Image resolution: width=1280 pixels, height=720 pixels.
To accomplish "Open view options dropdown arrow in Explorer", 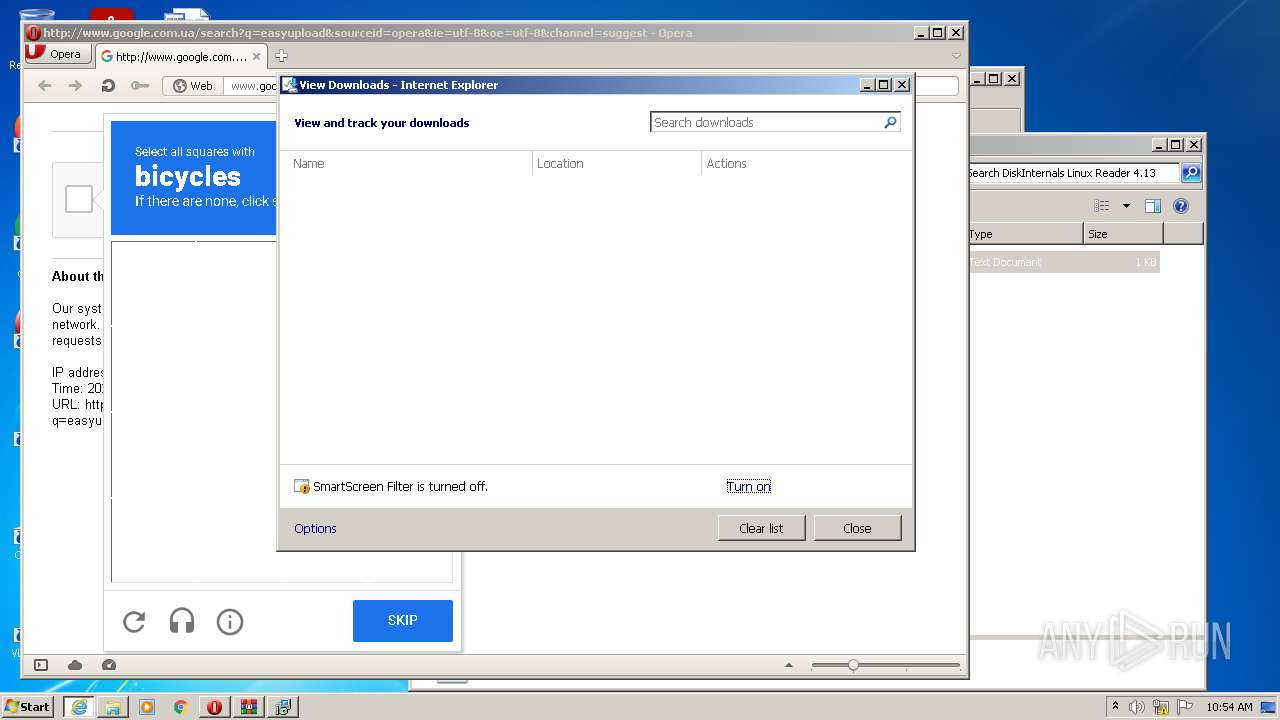I will click(1126, 206).
